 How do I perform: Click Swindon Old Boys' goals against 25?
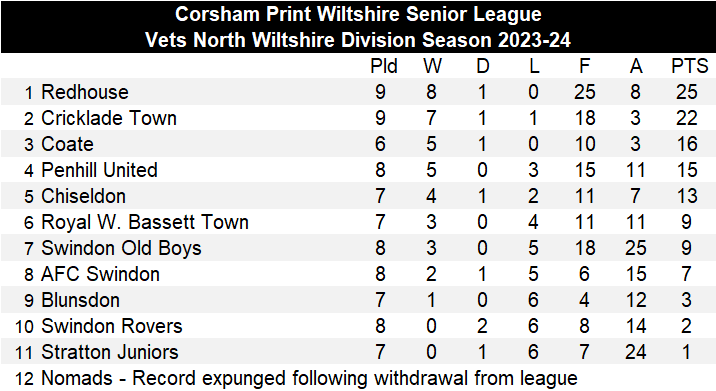(636, 248)
